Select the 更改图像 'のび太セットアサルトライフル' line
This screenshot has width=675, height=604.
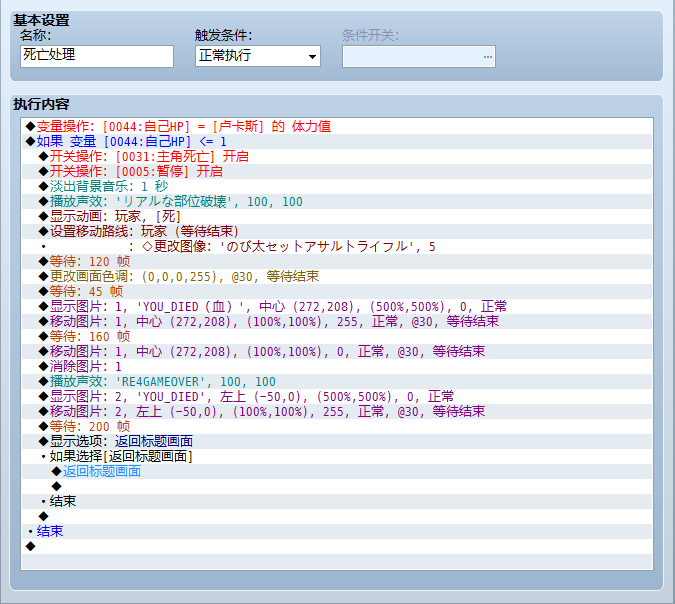[x=337, y=247]
